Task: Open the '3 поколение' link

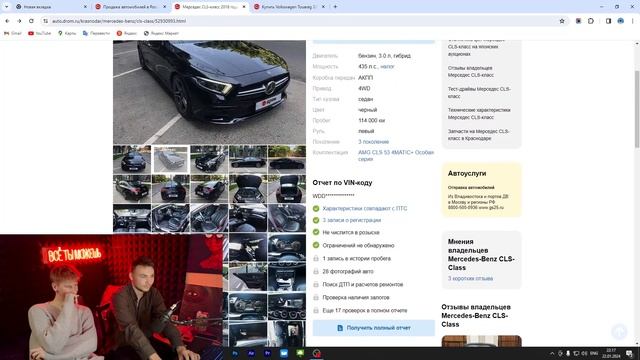Action: point(373,142)
